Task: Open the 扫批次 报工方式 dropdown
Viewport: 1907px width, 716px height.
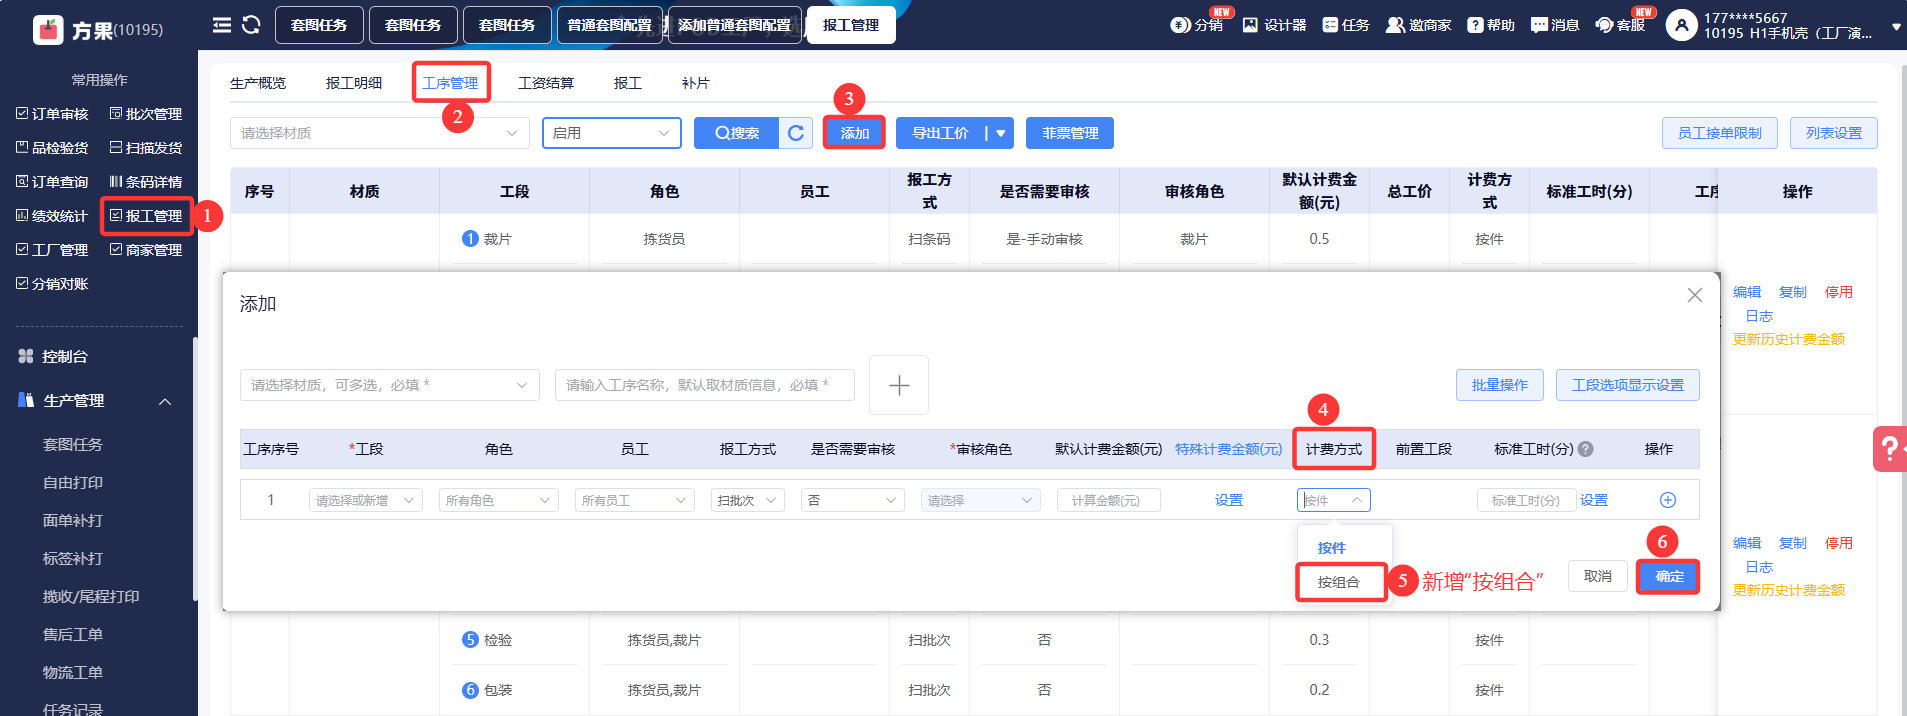Action: pyautogui.click(x=748, y=500)
